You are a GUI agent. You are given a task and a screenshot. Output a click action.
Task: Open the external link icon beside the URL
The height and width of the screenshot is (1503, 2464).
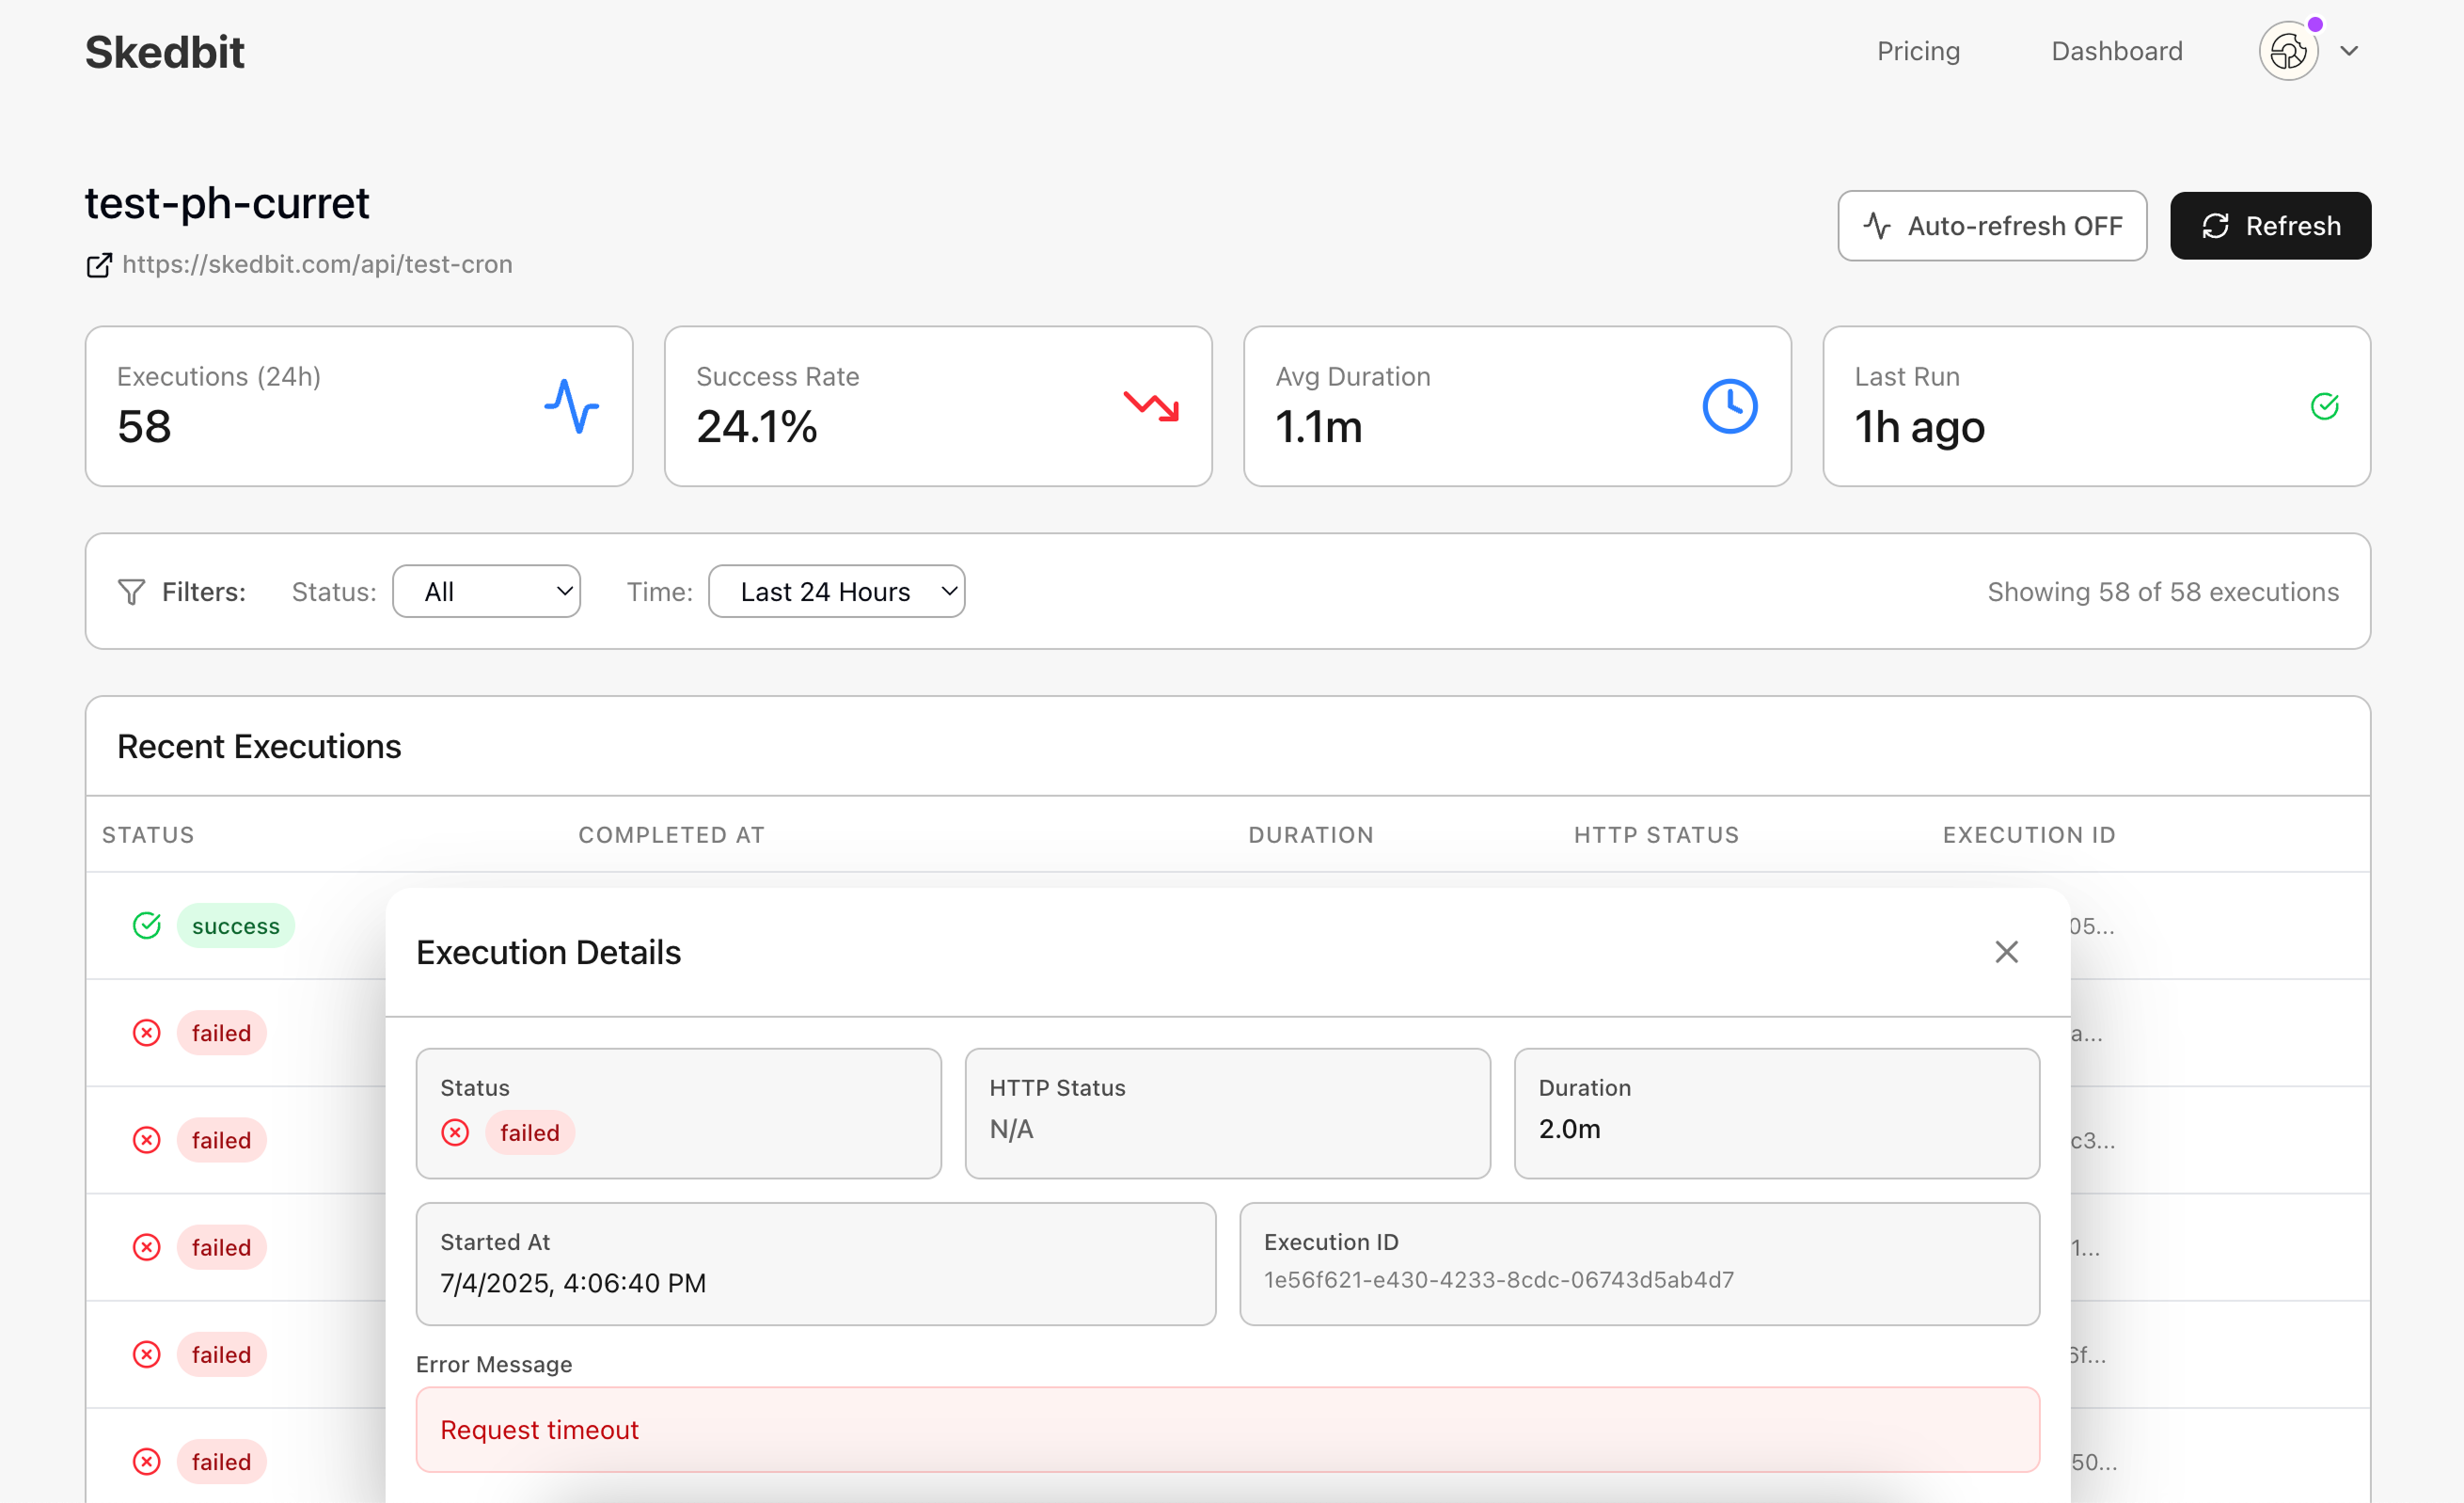(x=98, y=265)
